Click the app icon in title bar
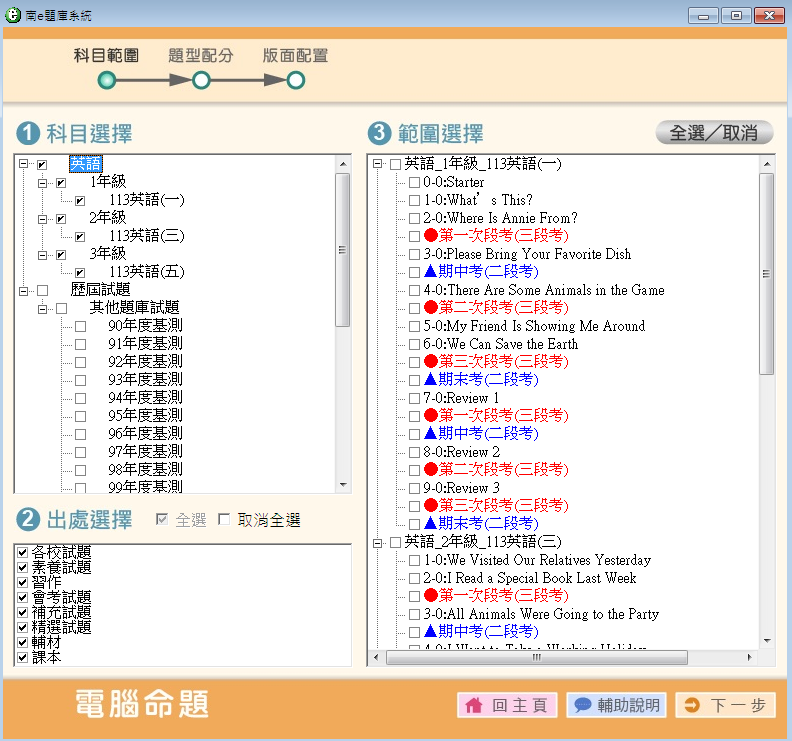The height and width of the screenshot is (741, 792). tap(13, 15)
